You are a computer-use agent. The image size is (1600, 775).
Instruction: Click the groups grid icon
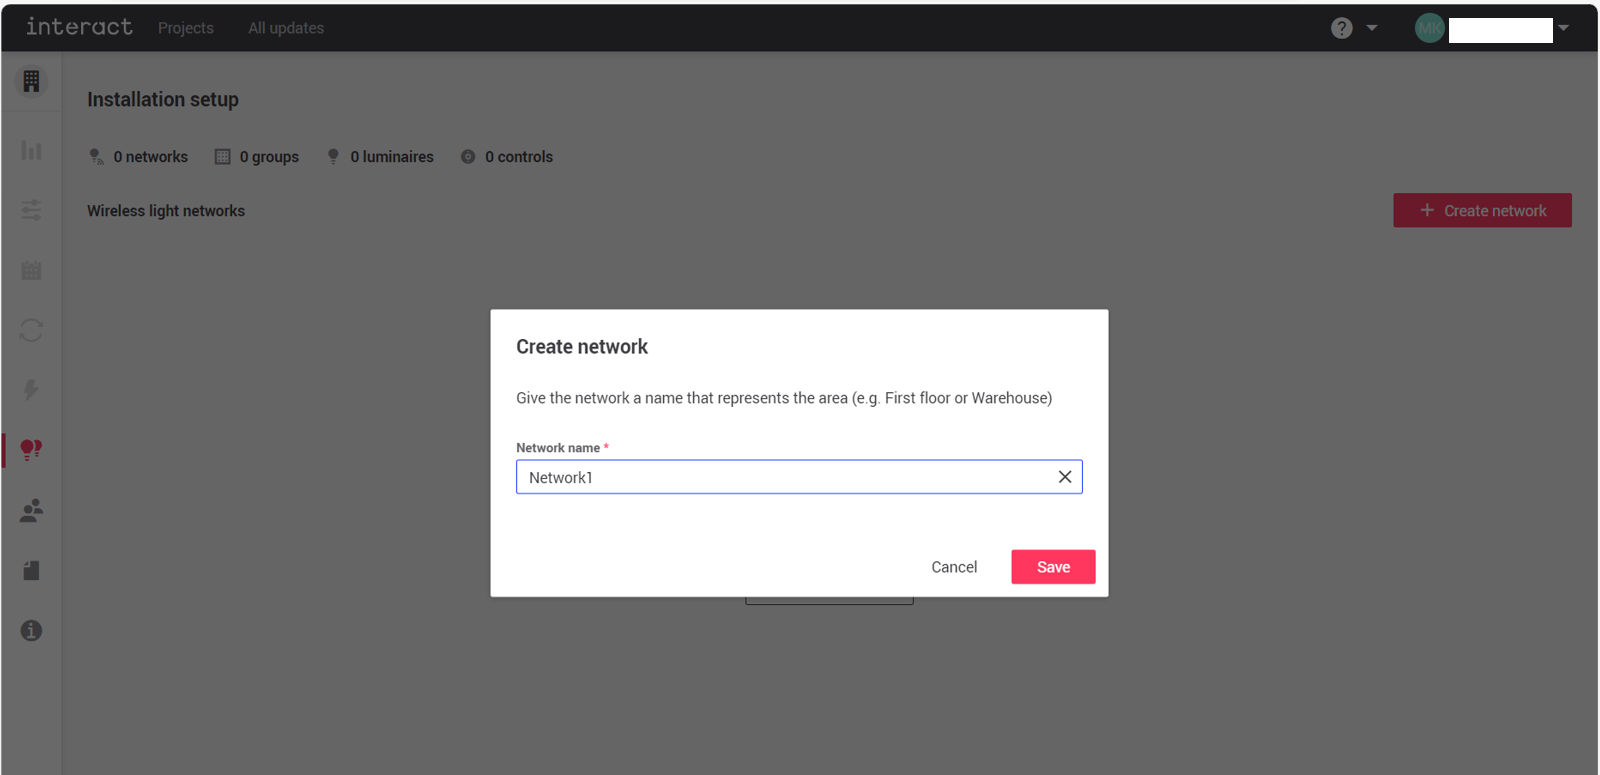[x=222, y=157]
